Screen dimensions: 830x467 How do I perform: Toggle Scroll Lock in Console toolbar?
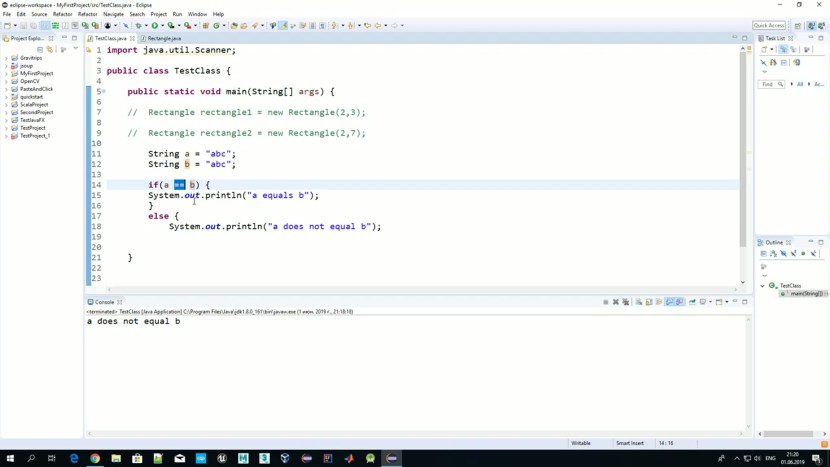tap(649, 302)
